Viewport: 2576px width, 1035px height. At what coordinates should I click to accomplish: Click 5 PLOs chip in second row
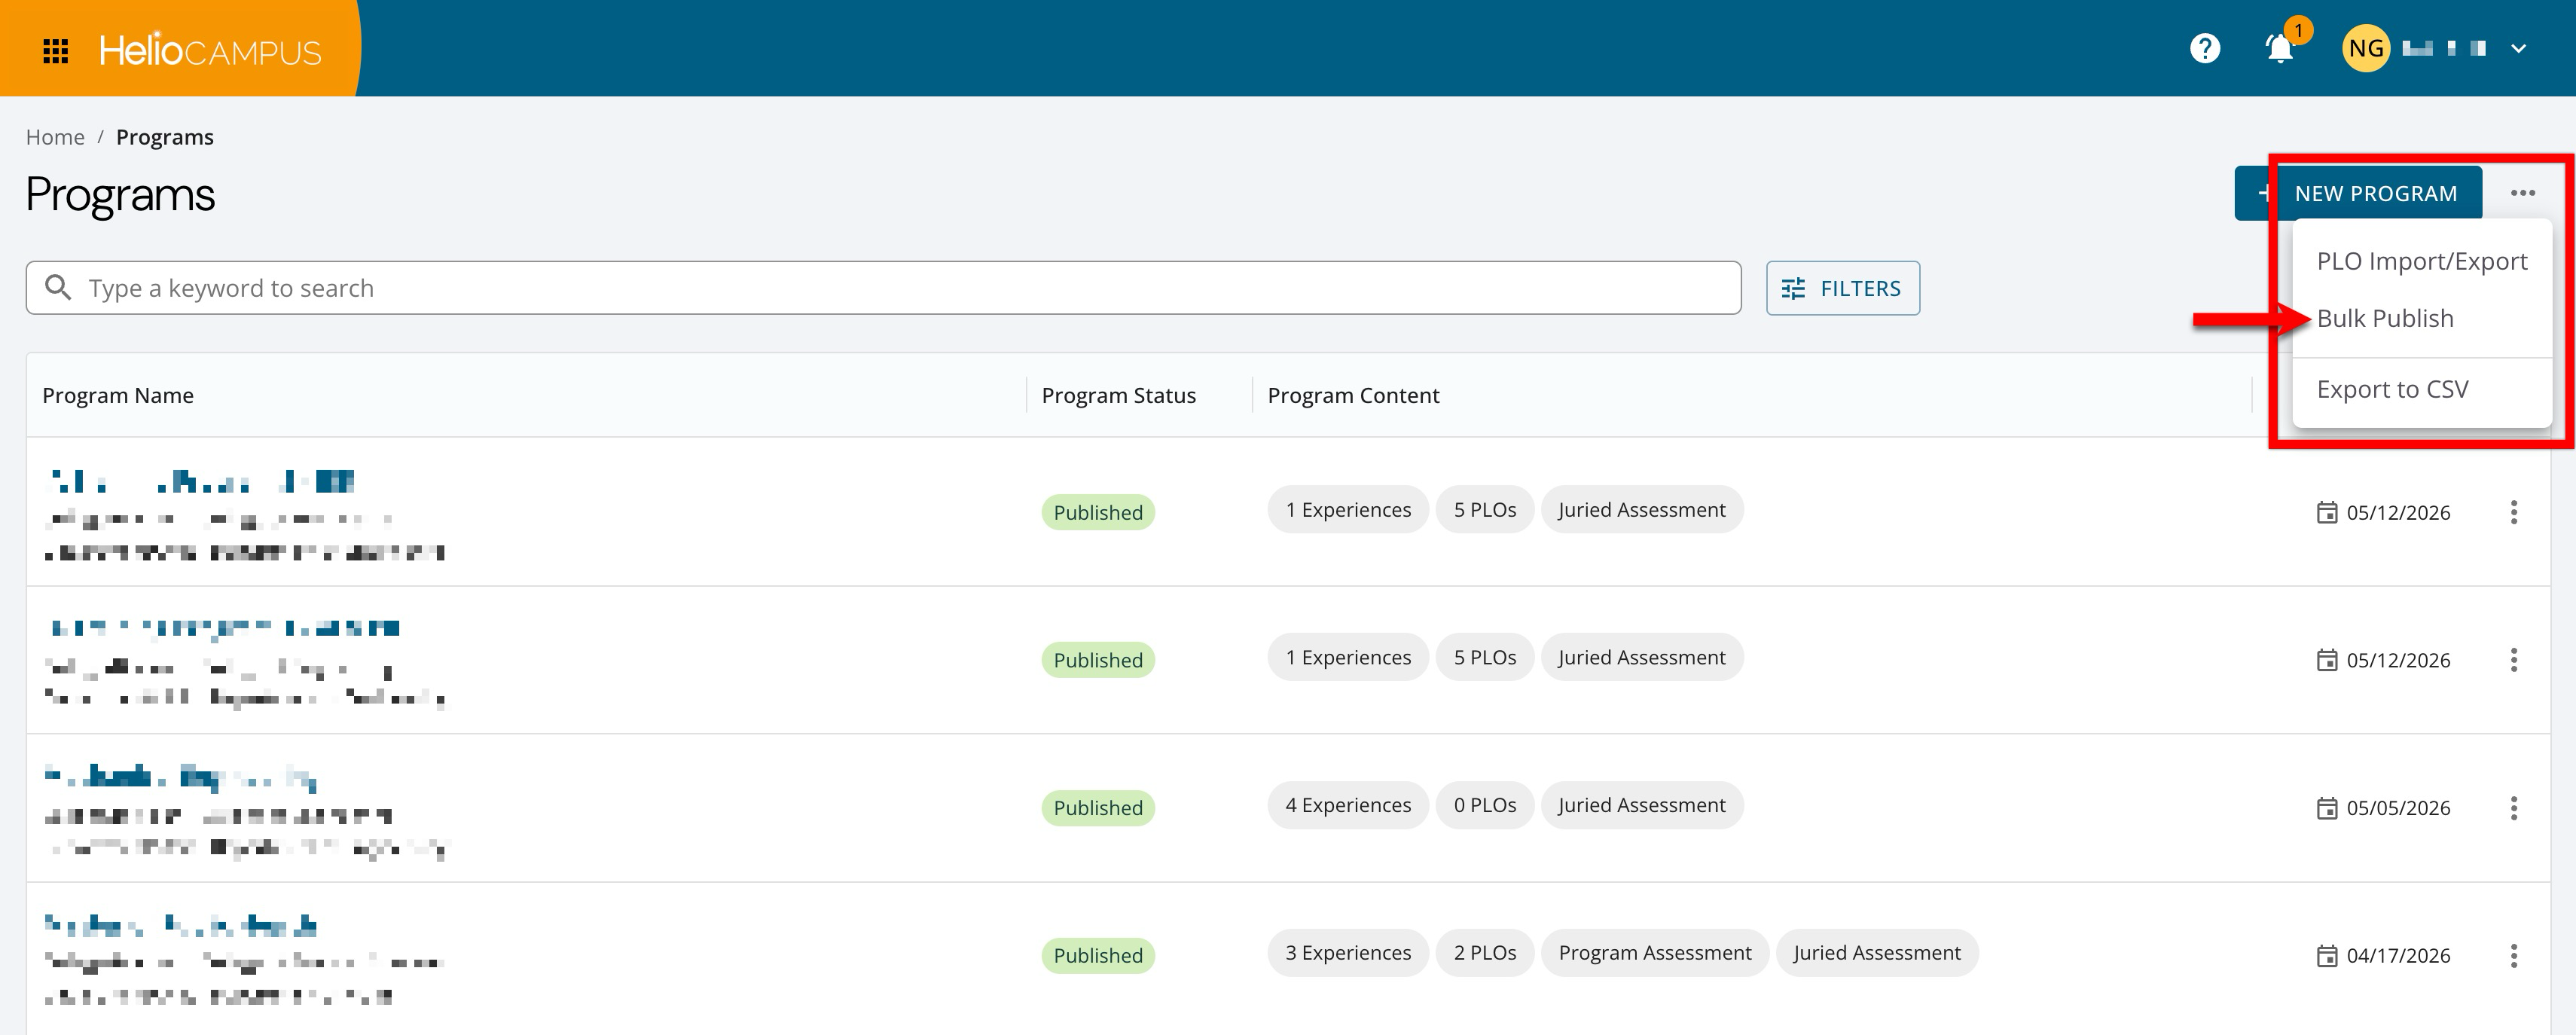point(1484,657)
